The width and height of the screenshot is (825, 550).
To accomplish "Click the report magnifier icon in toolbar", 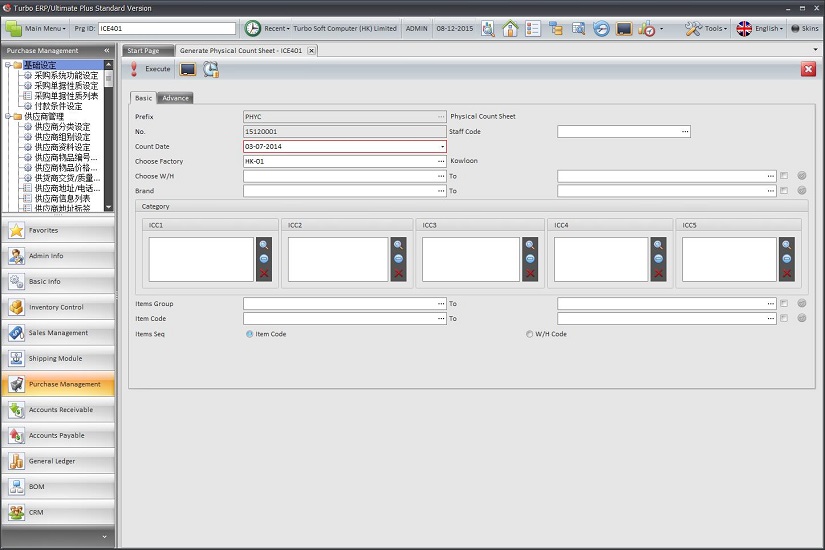I will coord(488,28).
